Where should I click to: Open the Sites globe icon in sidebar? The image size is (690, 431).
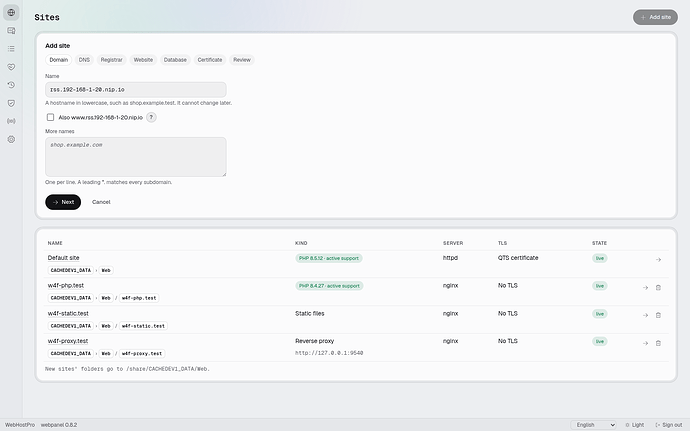tap(11, 12)
